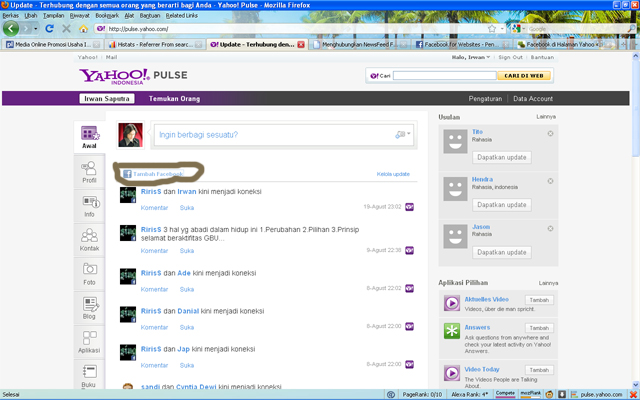The height and width of the screenshot is (400, 640).
Task: Open the Profil icon in the sidebar
Action: 89,172
